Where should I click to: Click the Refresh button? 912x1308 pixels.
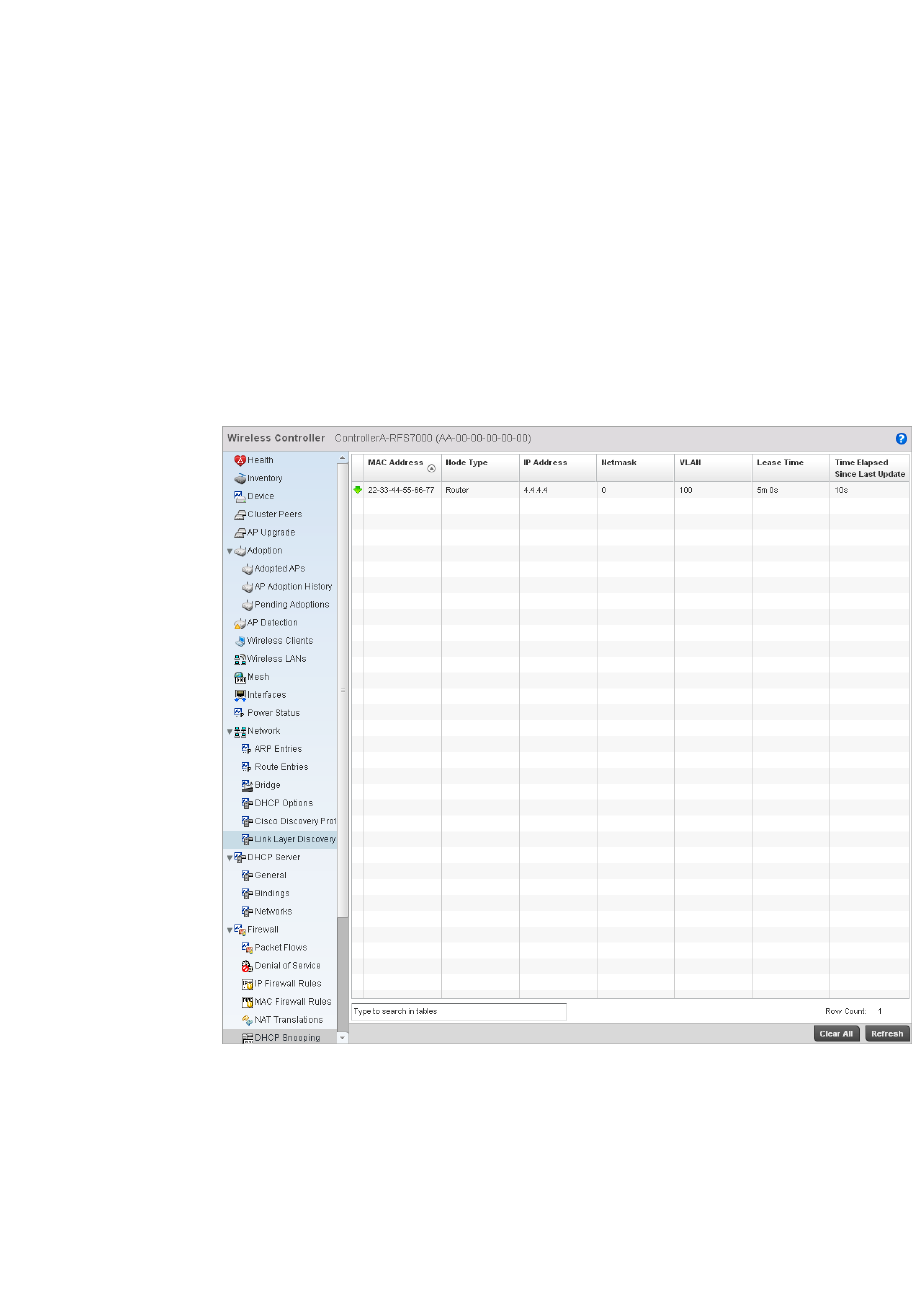(x=887, y=1034)
